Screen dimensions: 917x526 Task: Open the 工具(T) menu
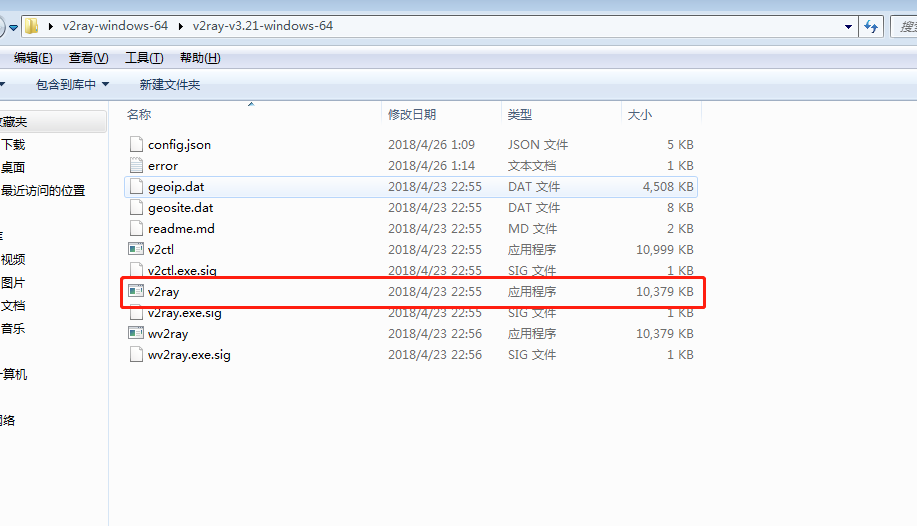click(144, 58)
